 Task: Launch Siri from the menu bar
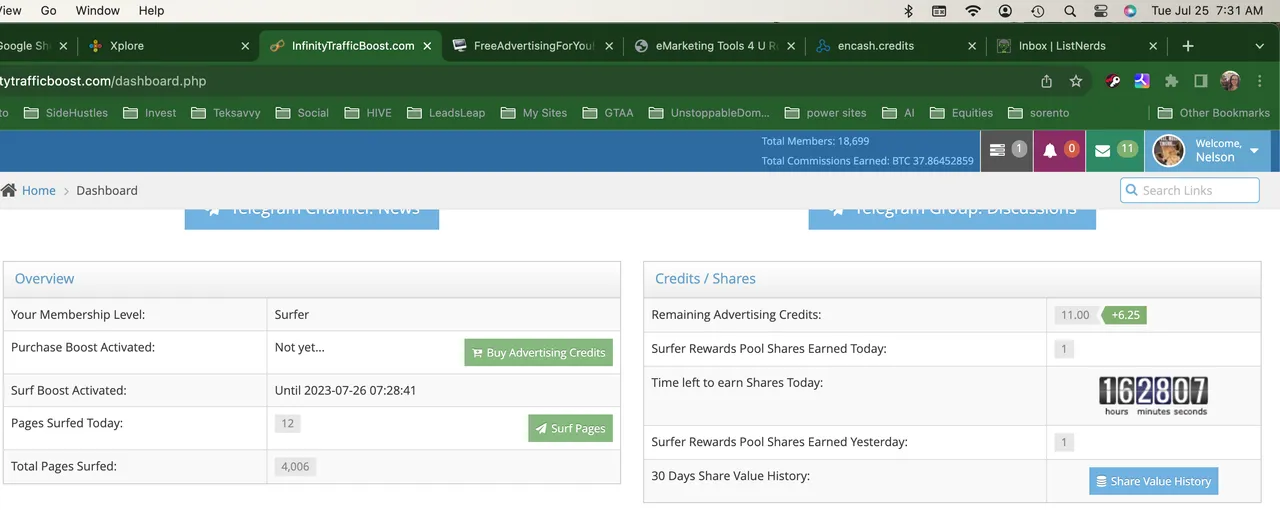click(1130, 11)
